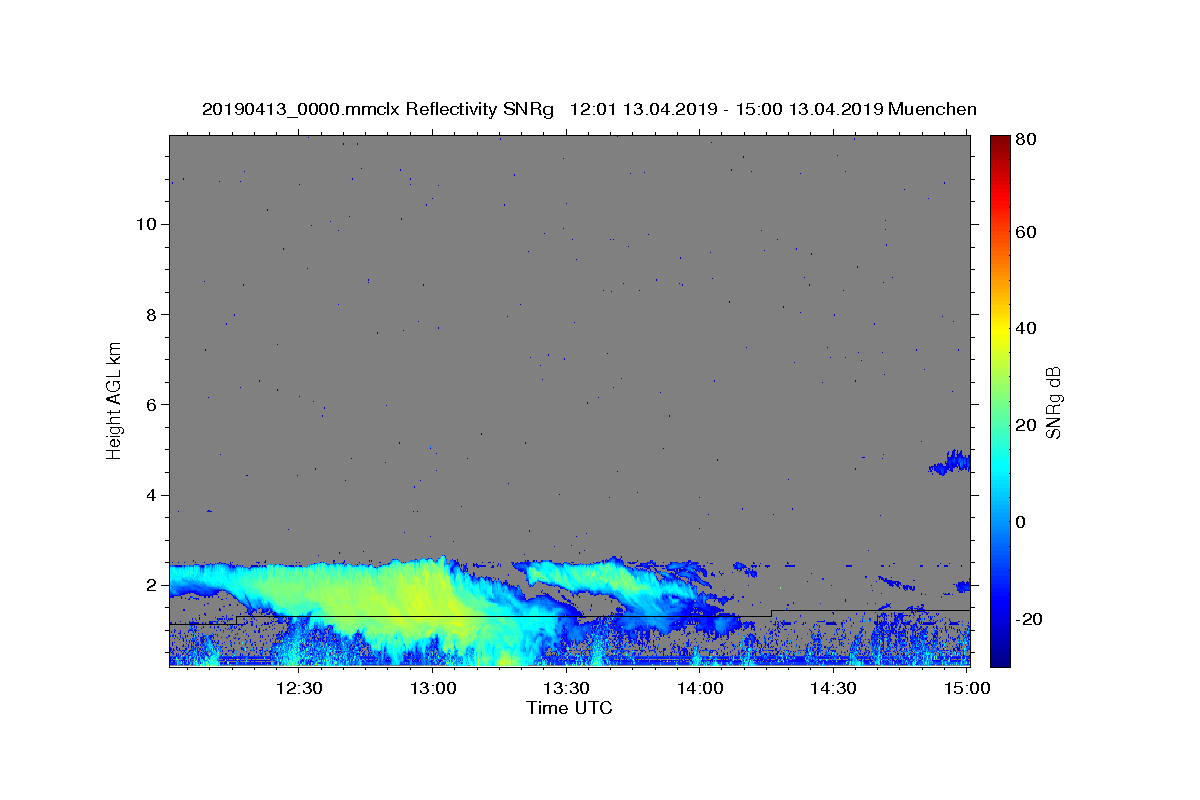Click the Muenchen location text in the title

pyautogui.click(x=932, y=109)
